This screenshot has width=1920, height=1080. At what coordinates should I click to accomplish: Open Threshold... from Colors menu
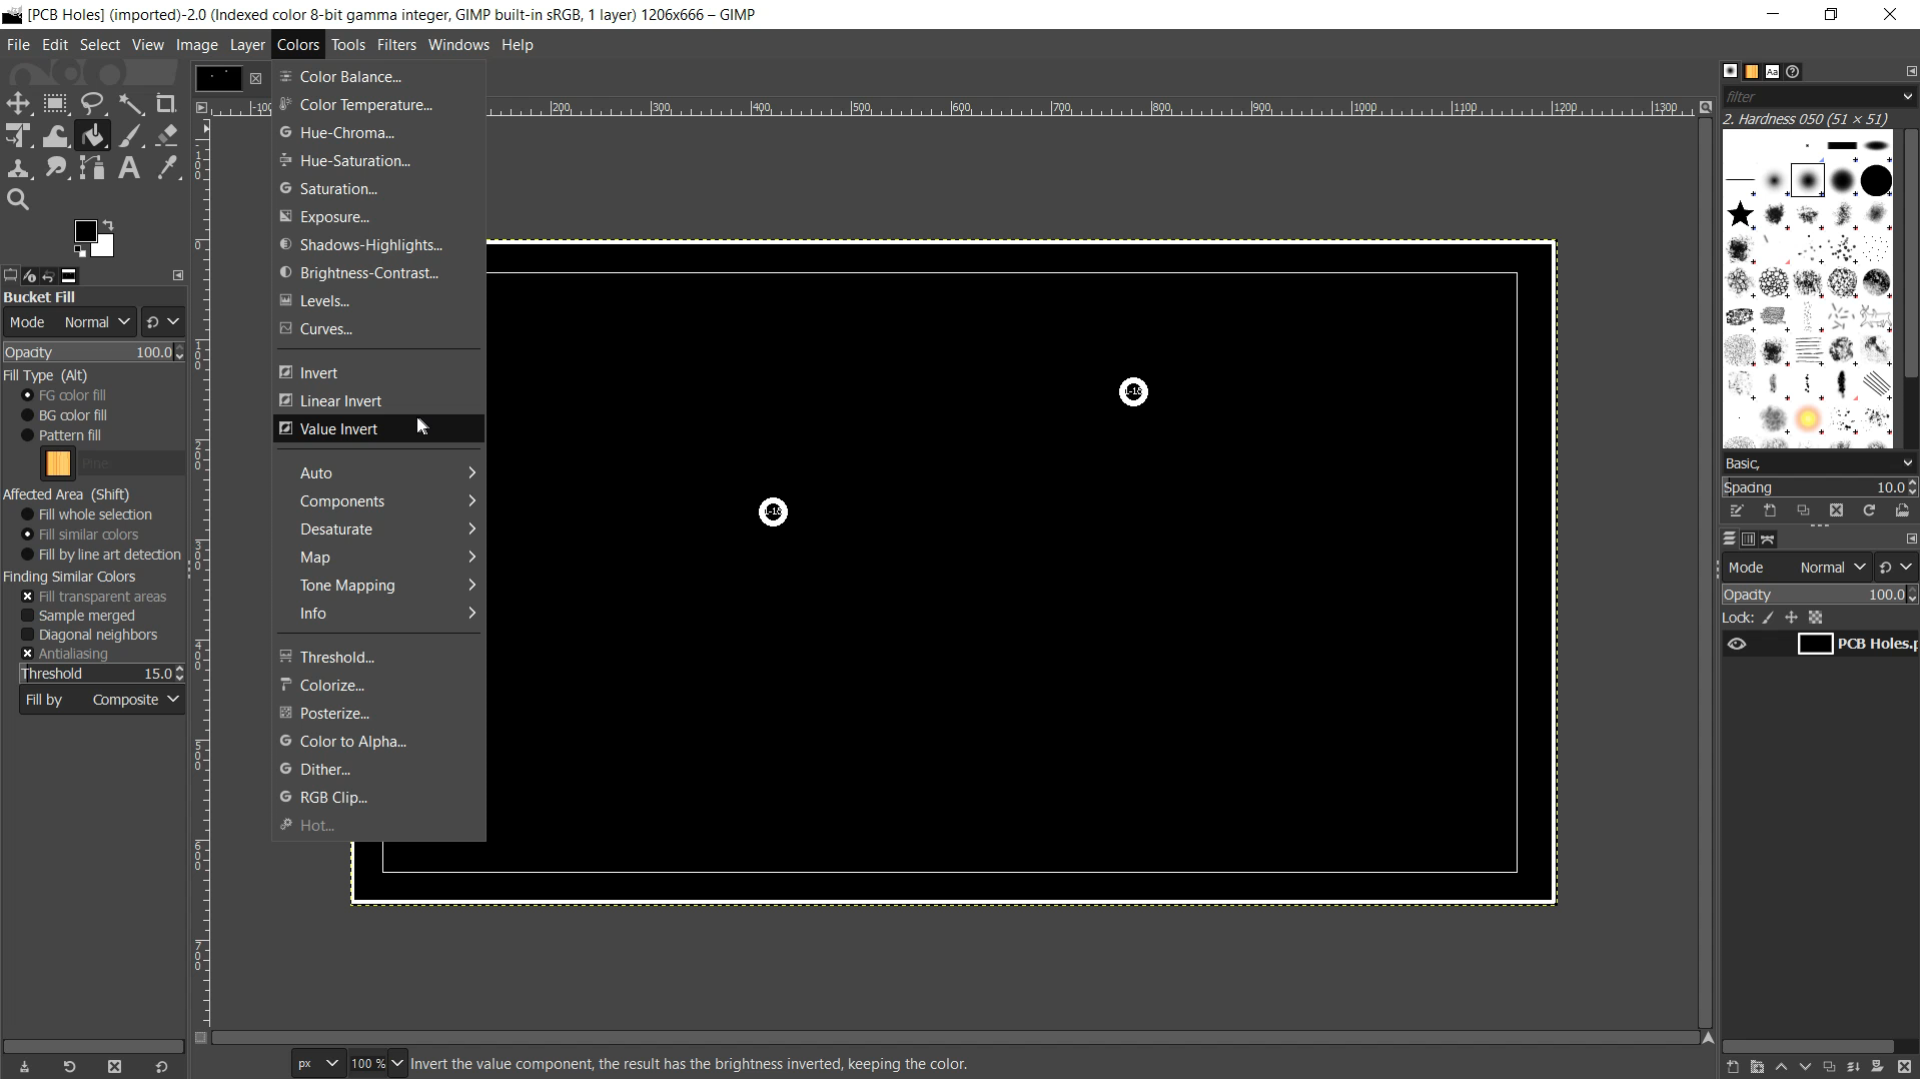[337, 657]
